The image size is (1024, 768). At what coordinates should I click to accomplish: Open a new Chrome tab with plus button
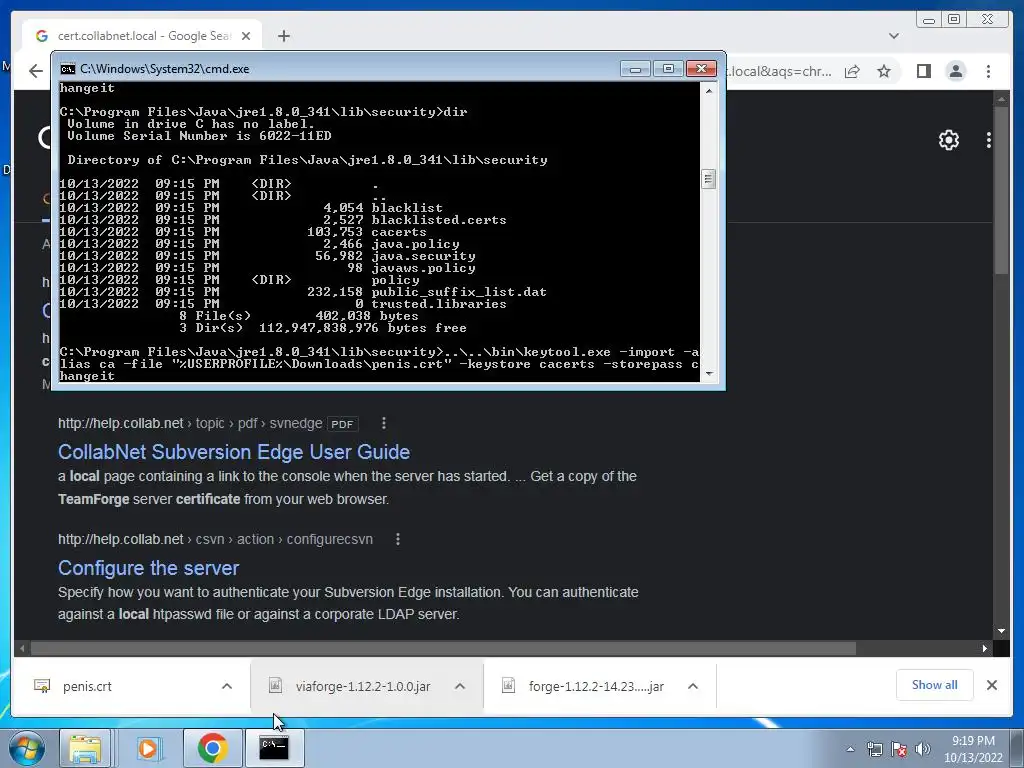(283, 36)
